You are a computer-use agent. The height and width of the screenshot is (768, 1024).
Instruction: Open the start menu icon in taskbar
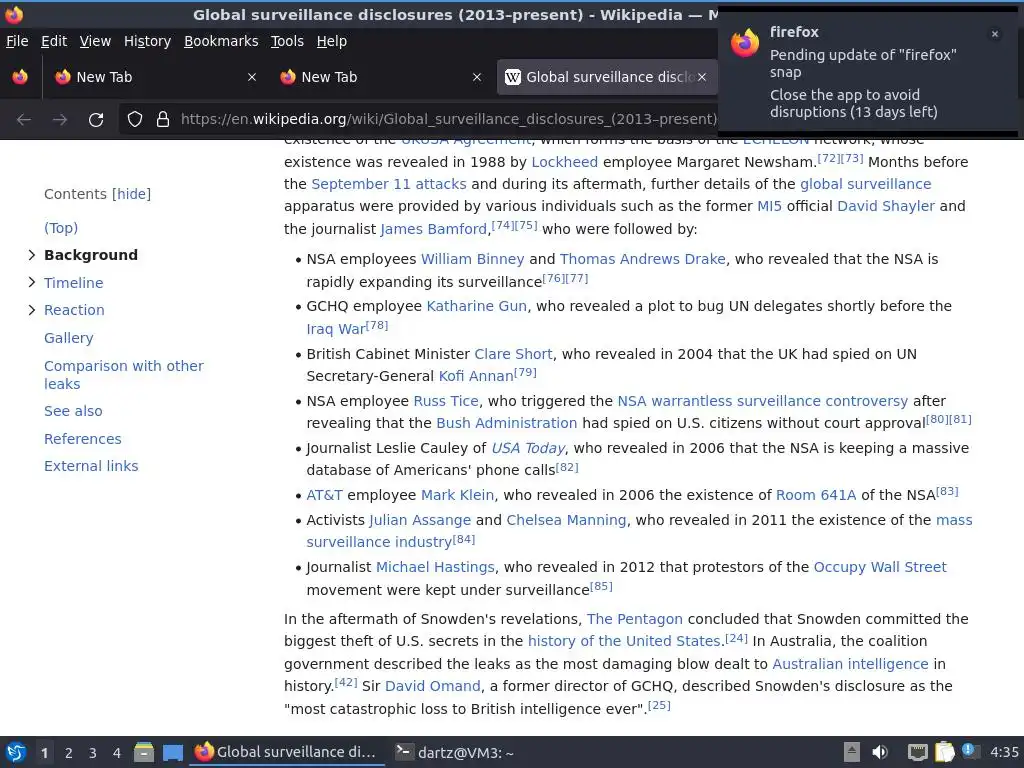pyautogui.click(x=16, y=752)
